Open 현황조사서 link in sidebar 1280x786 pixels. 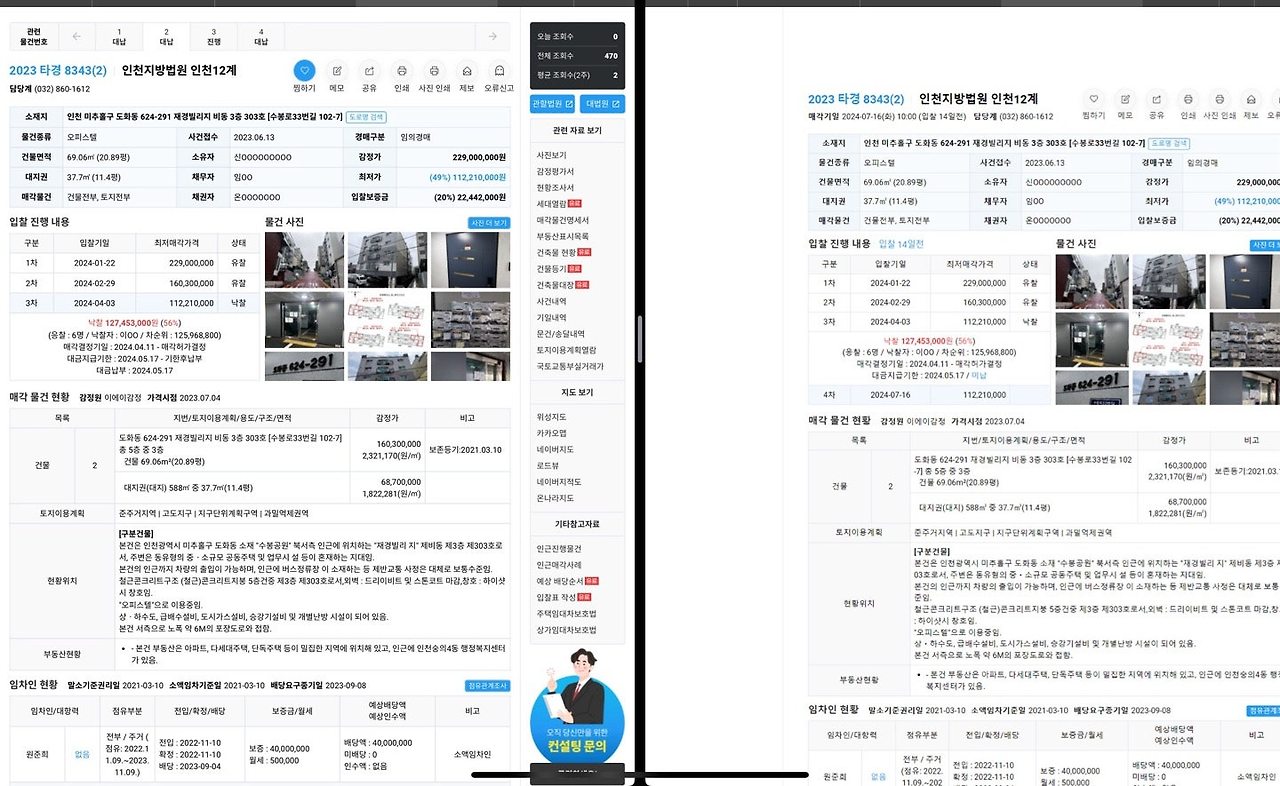(x=555, y=187)
